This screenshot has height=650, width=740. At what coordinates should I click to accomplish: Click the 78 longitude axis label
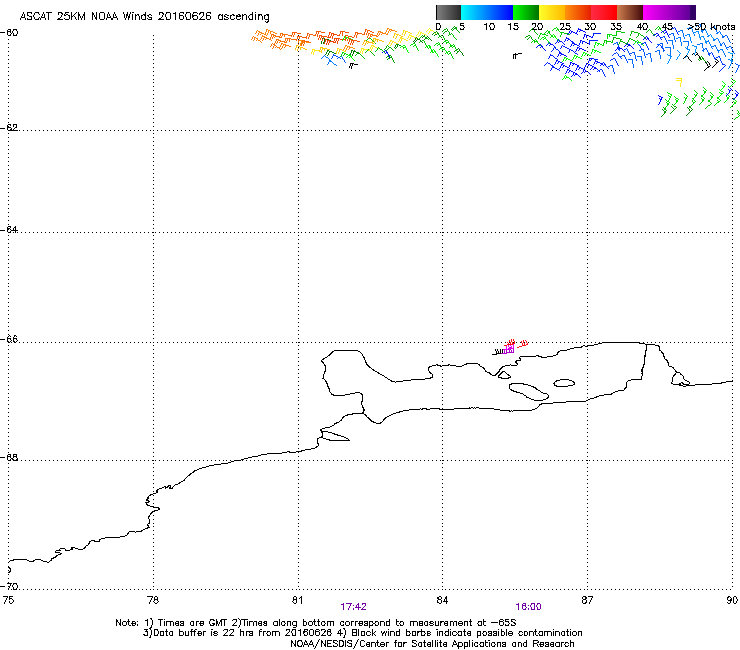pos(153,600)
